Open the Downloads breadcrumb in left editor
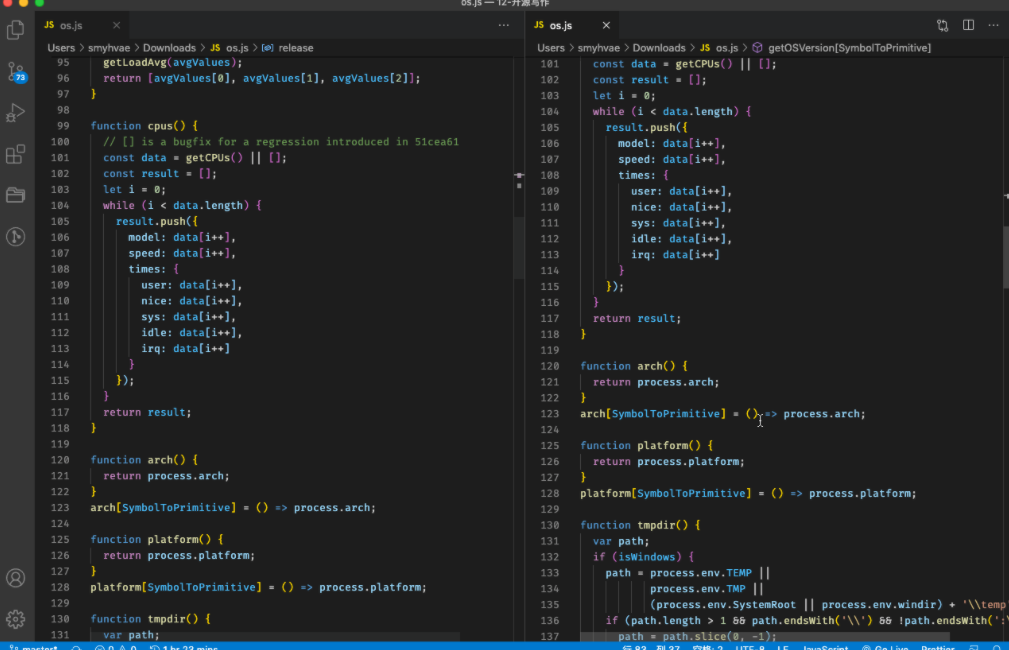The width and height of the screenshot is (1009, 650). [x=169, y=48]
